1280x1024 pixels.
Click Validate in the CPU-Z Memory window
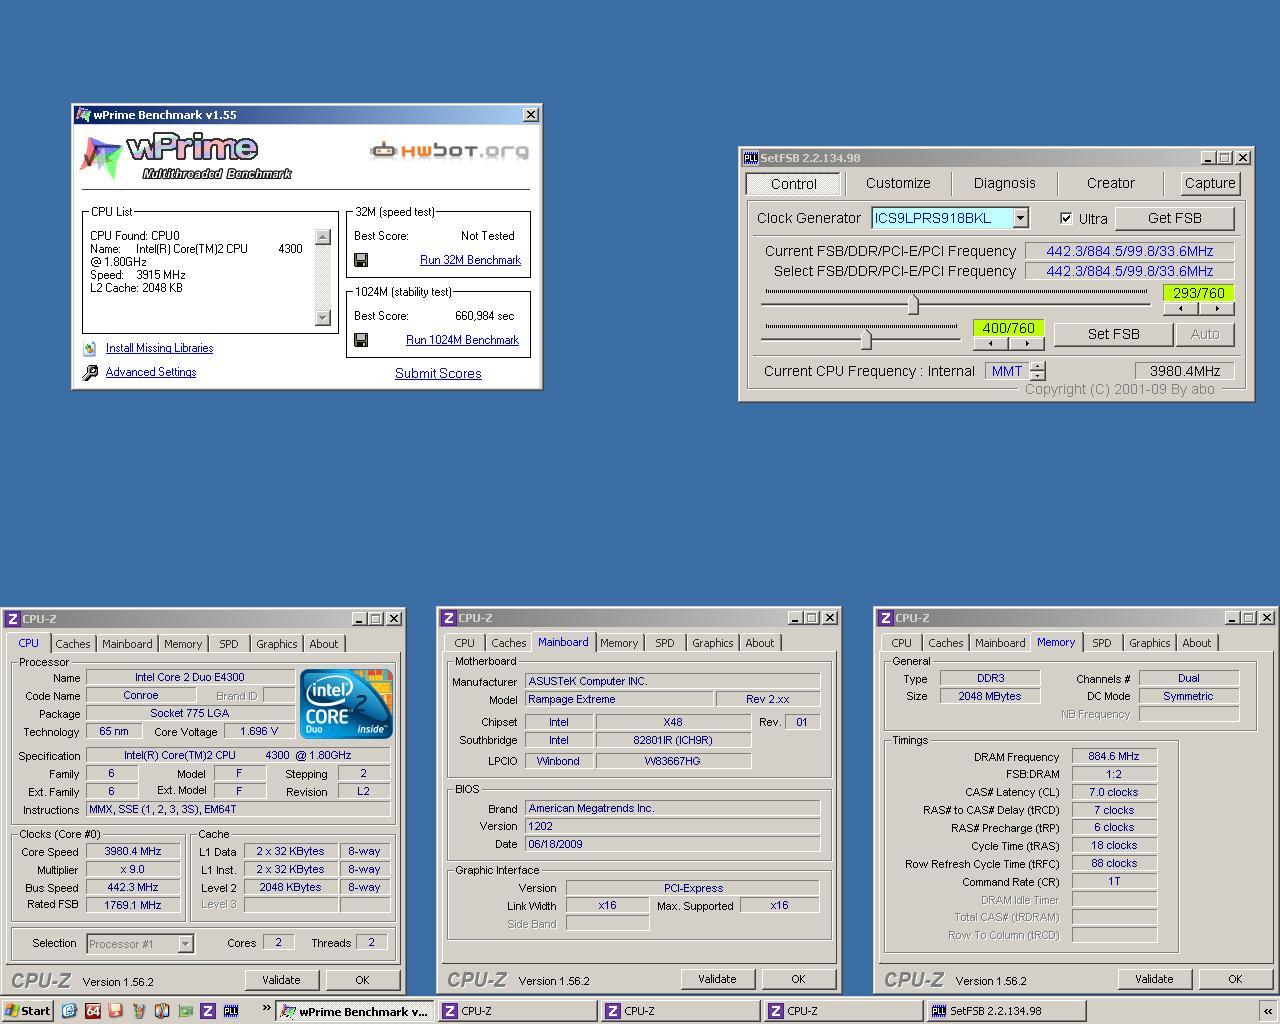(1153, 979)
